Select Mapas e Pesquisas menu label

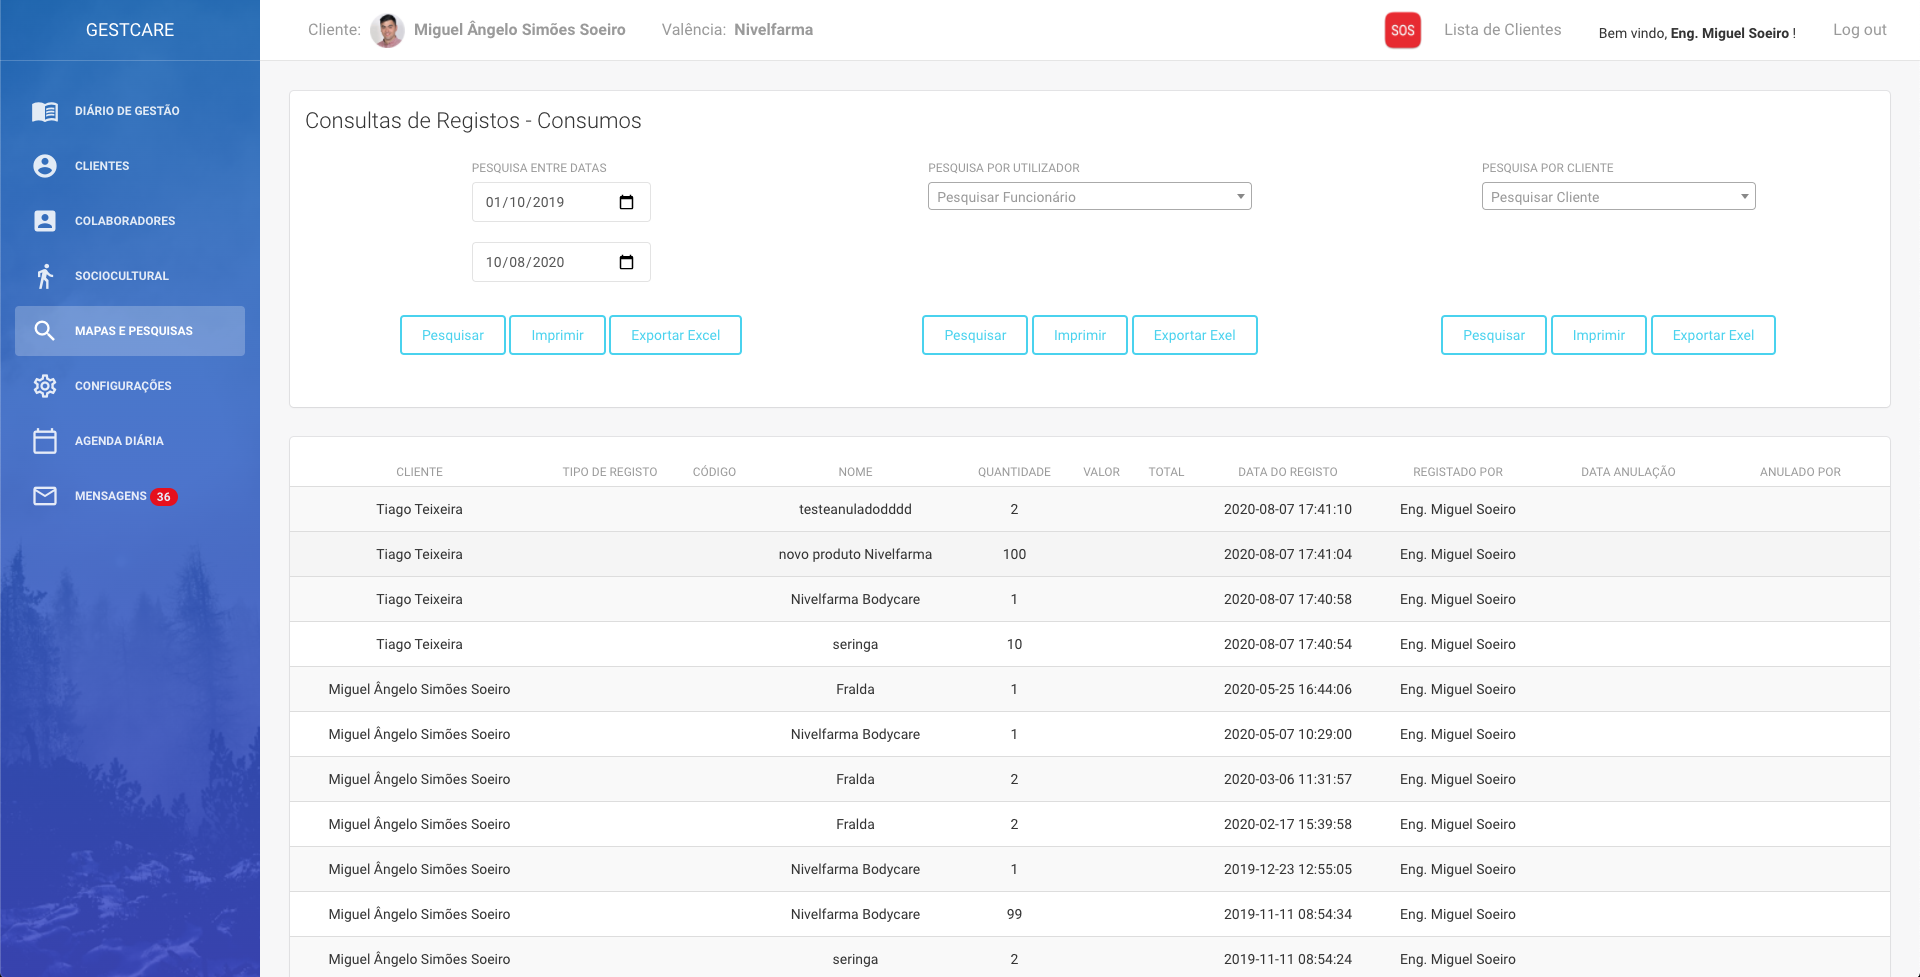click(x=134, y=331)
